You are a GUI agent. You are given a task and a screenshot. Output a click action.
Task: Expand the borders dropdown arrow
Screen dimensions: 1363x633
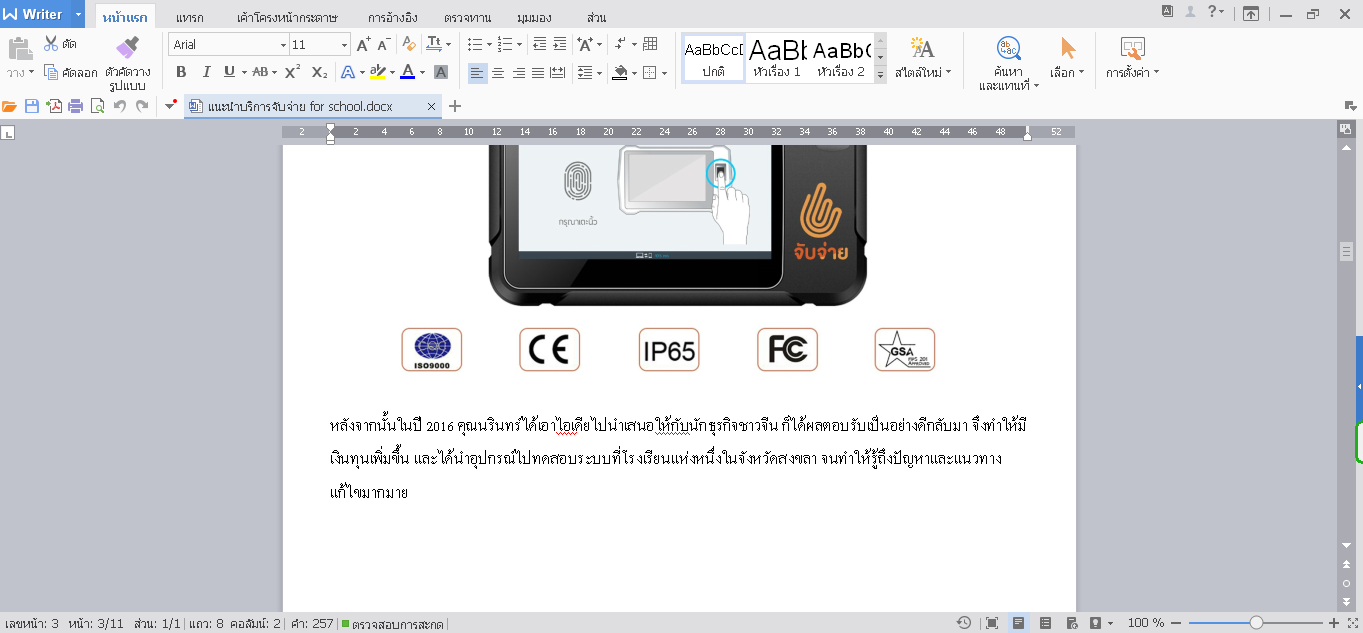point(664,72)
